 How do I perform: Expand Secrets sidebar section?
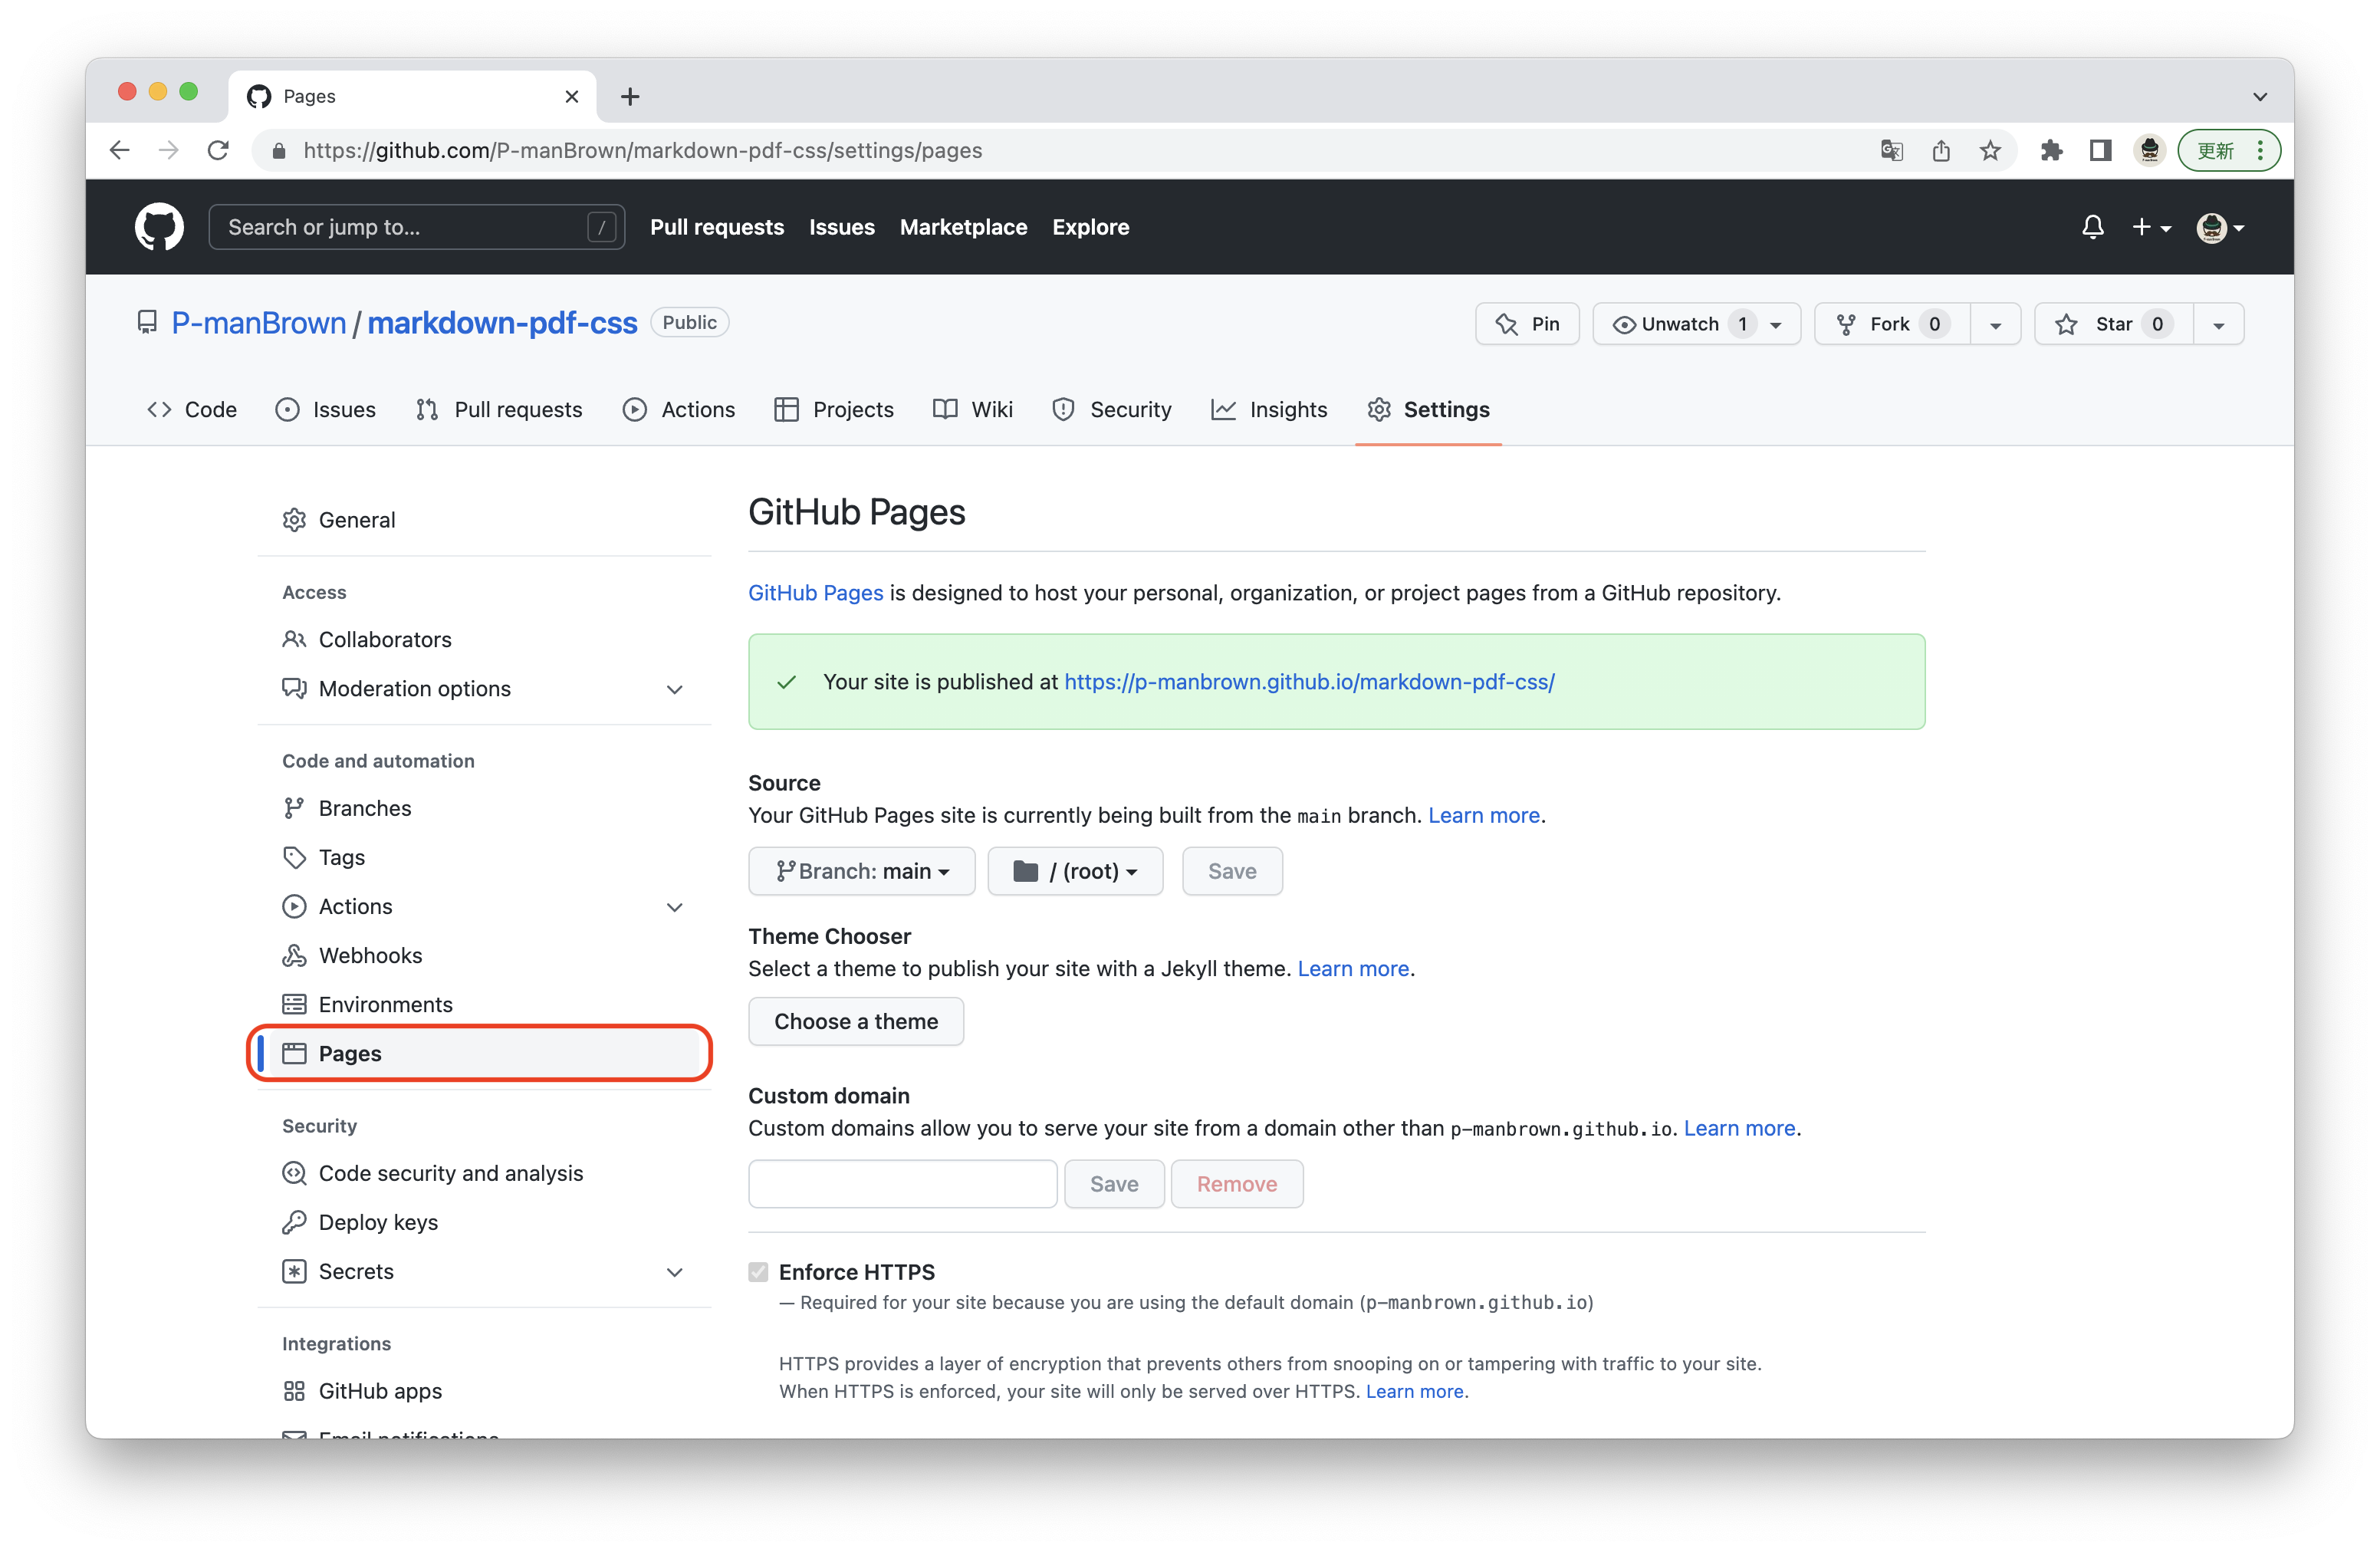point(675,1272)
